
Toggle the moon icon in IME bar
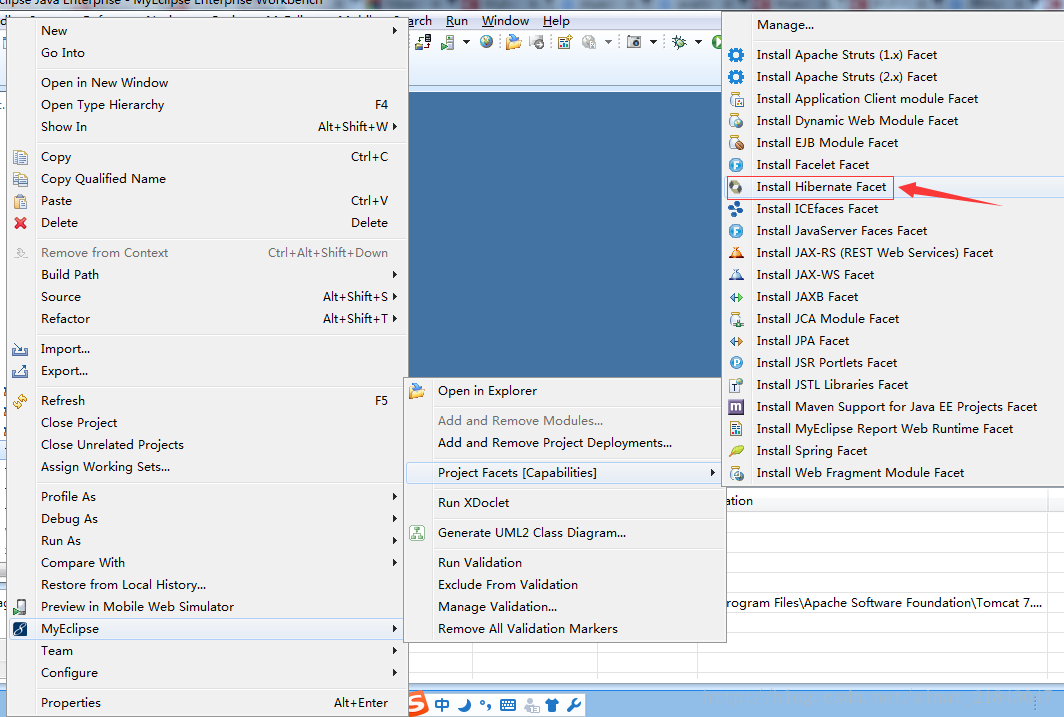pos(464,705)
